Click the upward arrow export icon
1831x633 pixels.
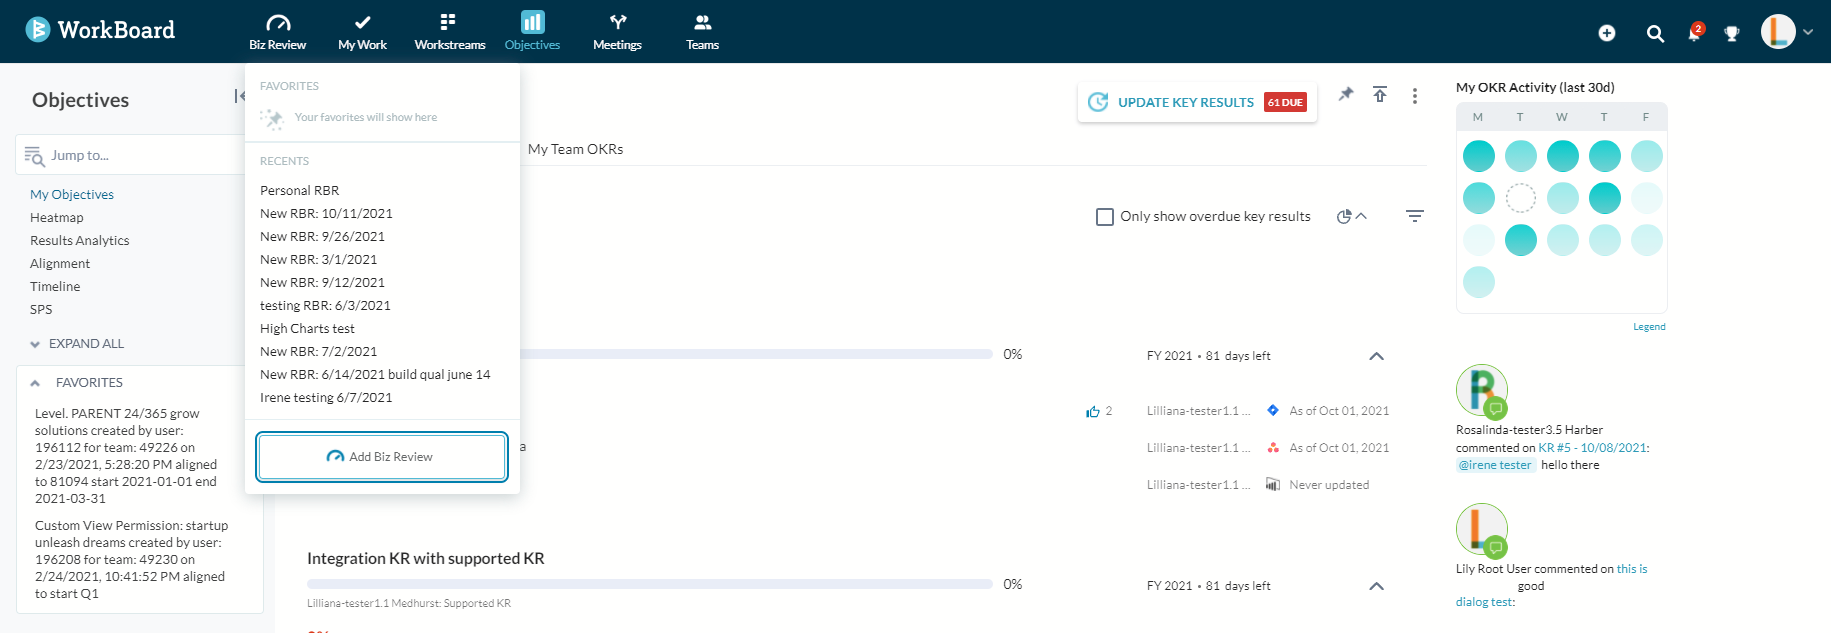point(1380,94)
